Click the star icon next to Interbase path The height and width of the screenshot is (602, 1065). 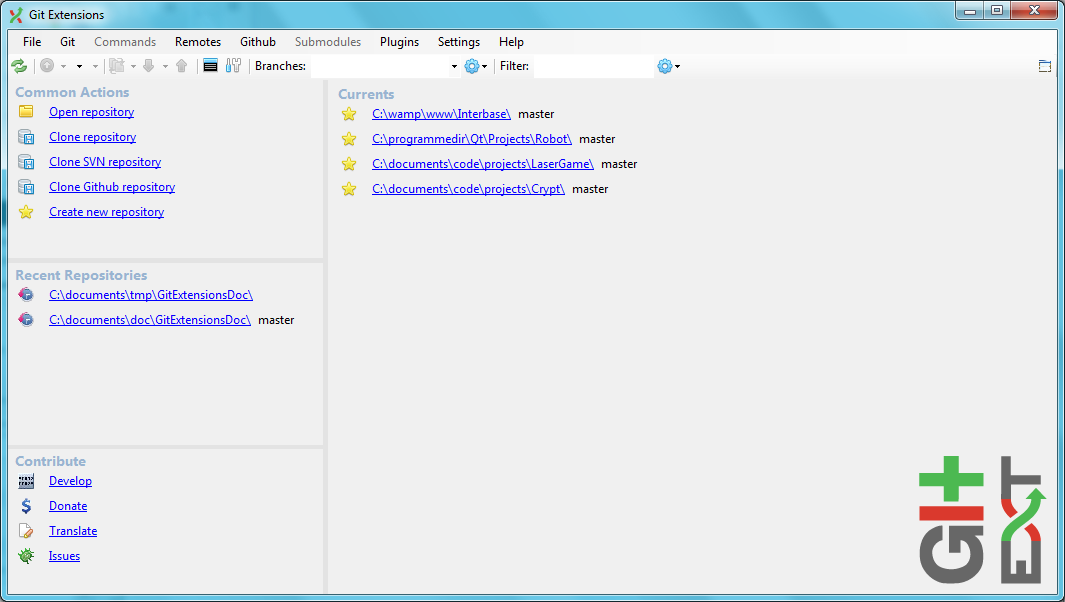(x=349, y=114)
